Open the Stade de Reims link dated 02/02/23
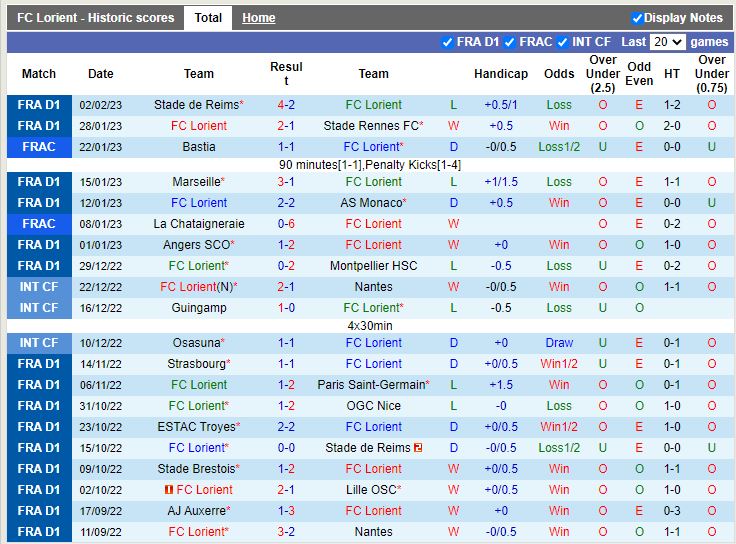 point(196,105)
